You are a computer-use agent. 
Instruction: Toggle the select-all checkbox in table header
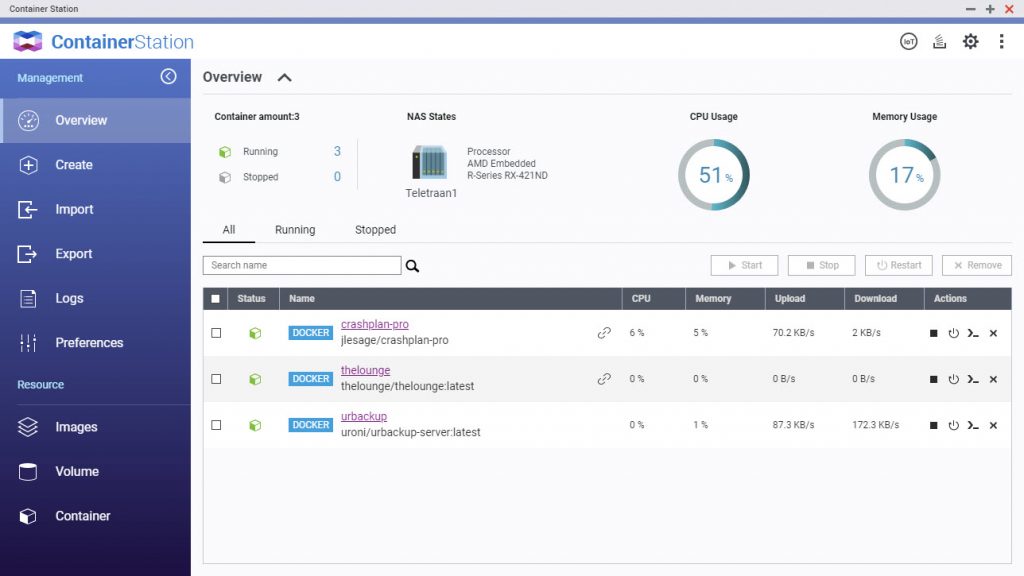(x=216, y=298)
